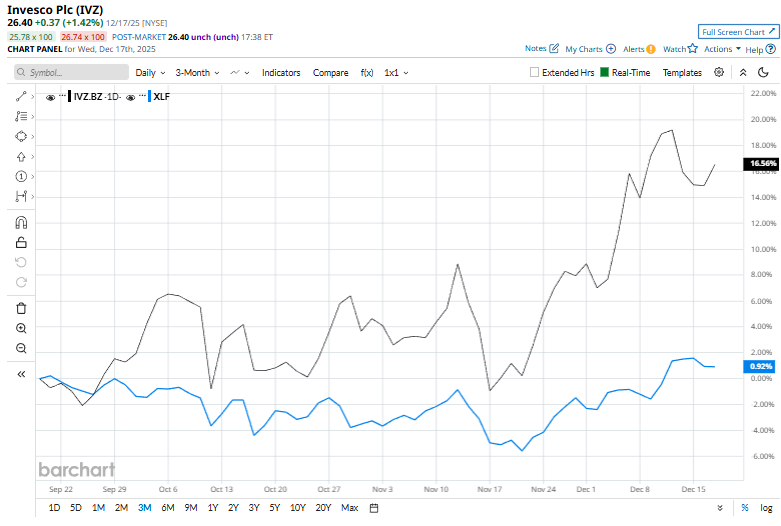Click the Notes edit icon

(x=554, y=48)
